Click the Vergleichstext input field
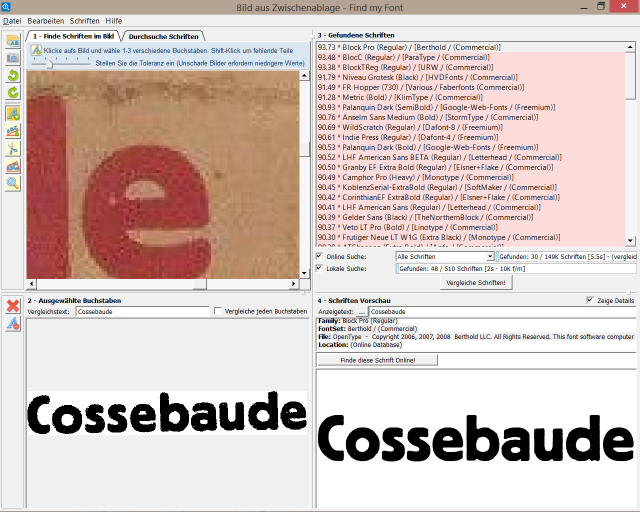Screen dimensions: 640x512 pyautogui.click(x=142, y=312)
